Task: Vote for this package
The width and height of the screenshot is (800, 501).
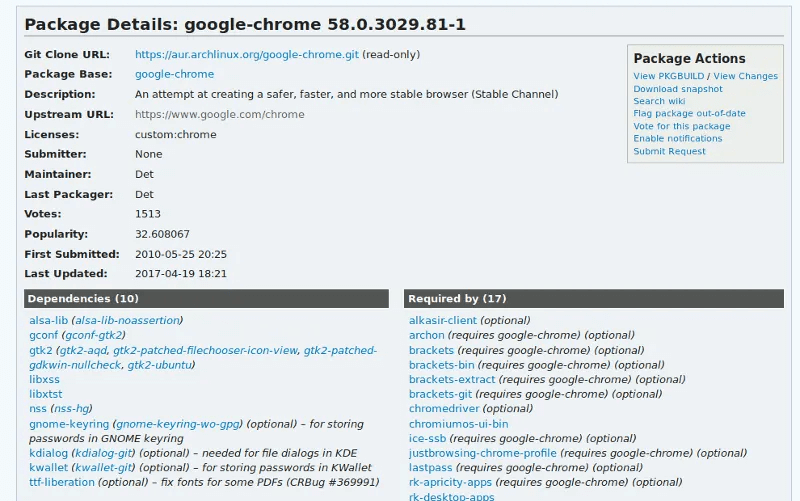Action: point(681,126)
